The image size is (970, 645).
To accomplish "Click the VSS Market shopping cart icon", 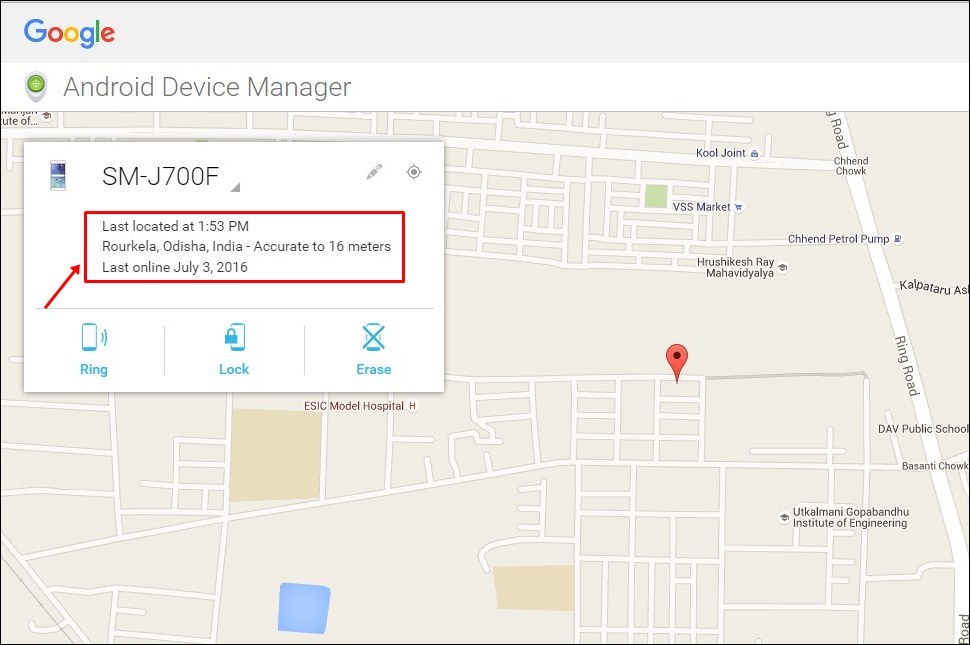I will [739, 207].
